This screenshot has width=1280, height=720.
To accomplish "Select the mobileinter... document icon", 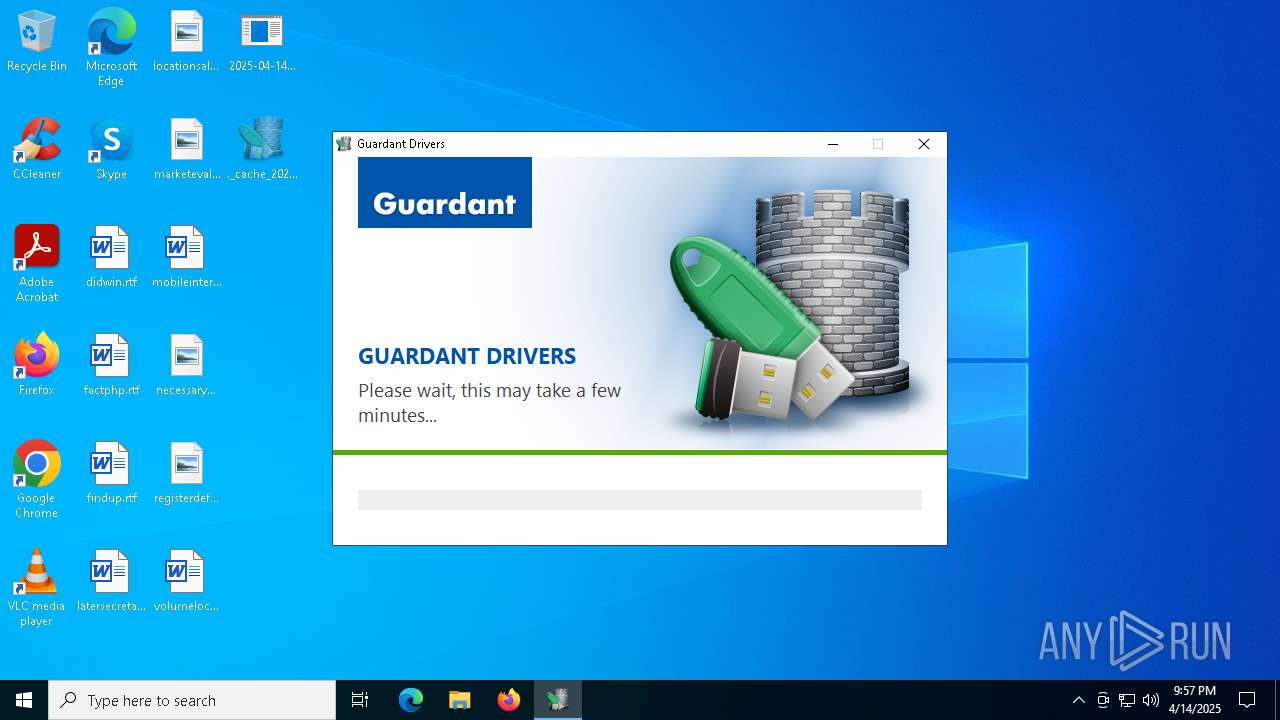I will [x=186, y=258].
